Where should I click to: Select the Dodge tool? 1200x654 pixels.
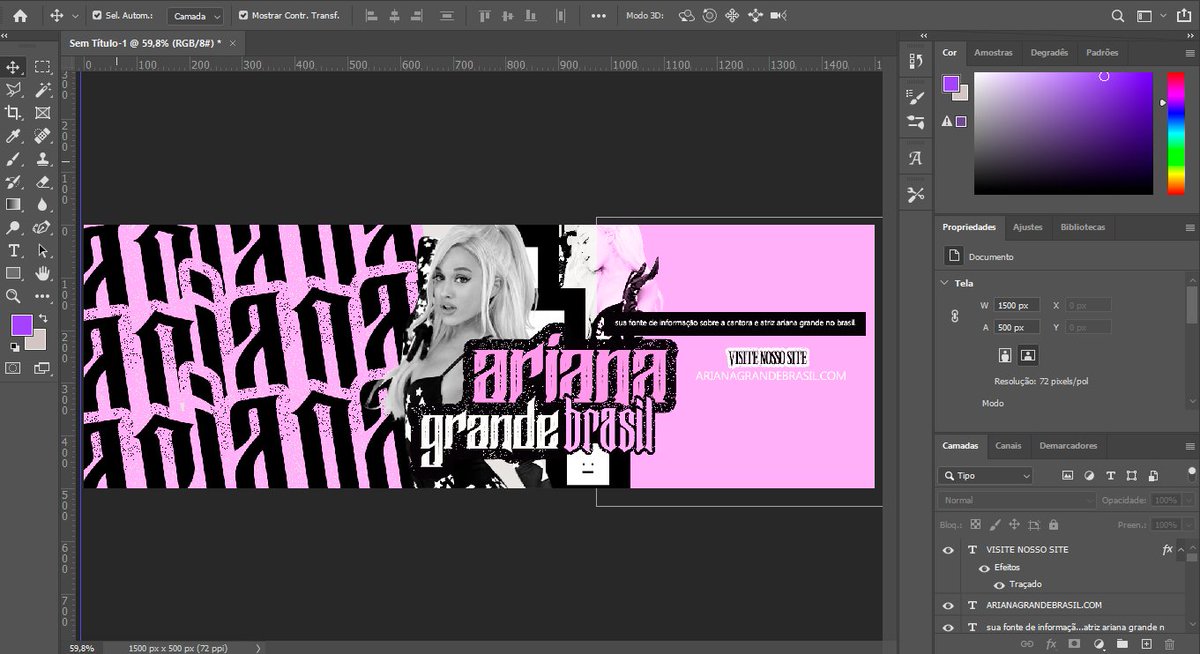13,227
